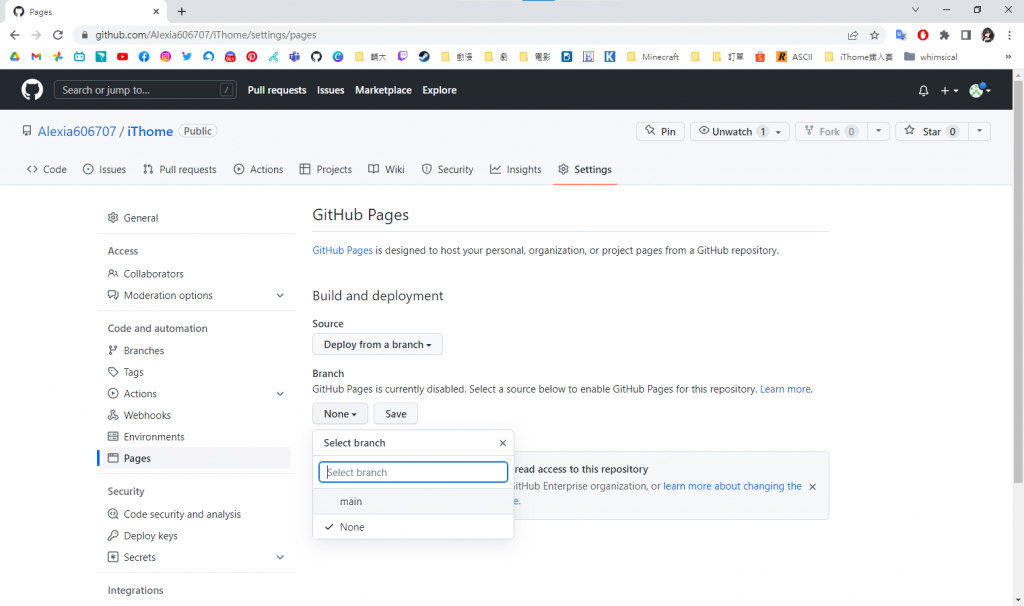Open a new browser tab
This screenshot has width=1024, height=606.
[x=182, y=11]
